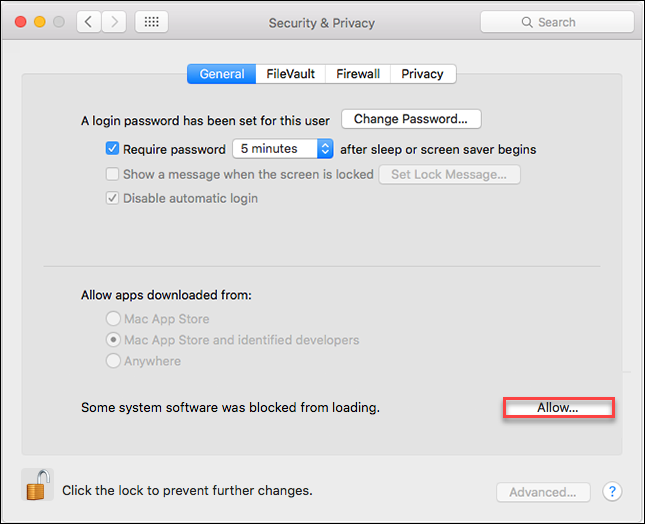645x524 pixels.
Task: Click the padlock icon to lock changes
Action: 37,485
